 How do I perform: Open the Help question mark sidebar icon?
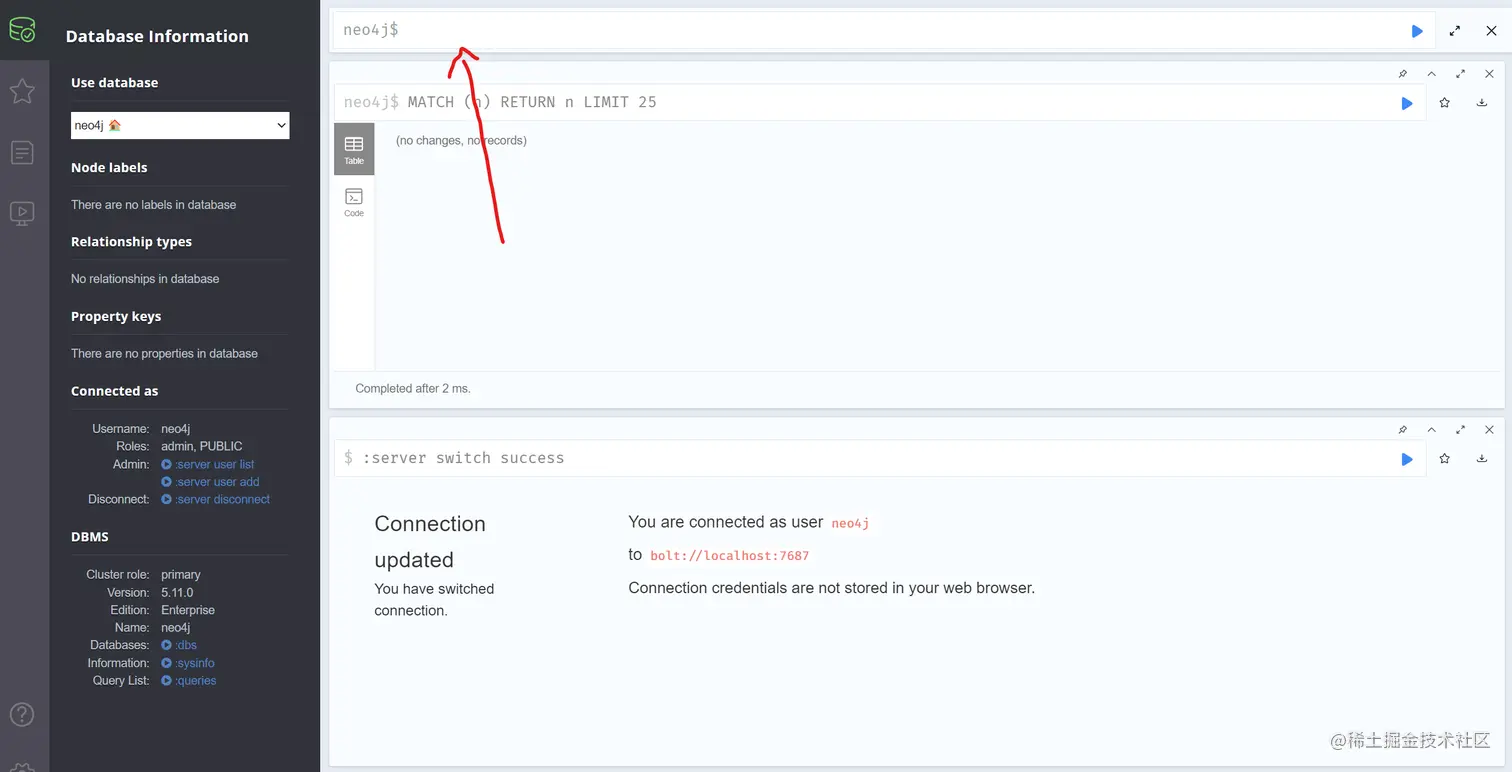pyautogui.click(x=22, y=714)
